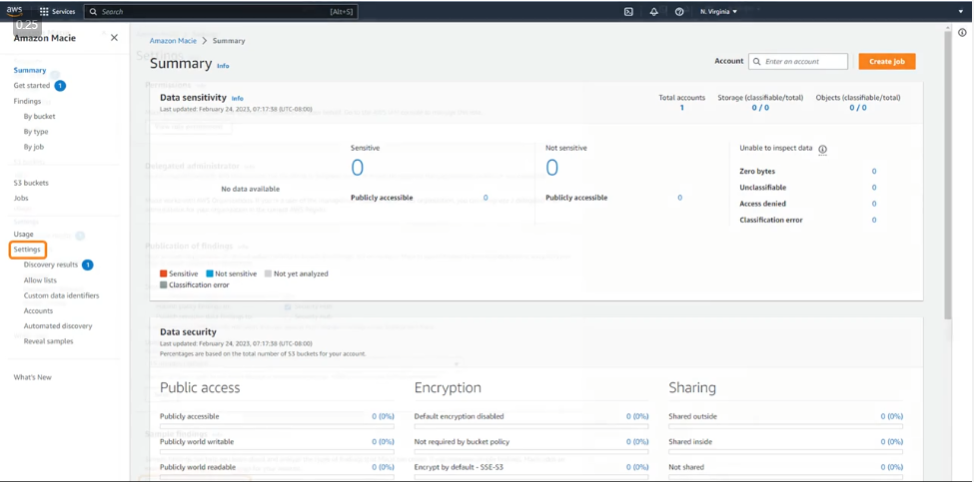Screen dimensions: 974x482
Task: Open Allow lists in the sidebar
Action: 40,280
